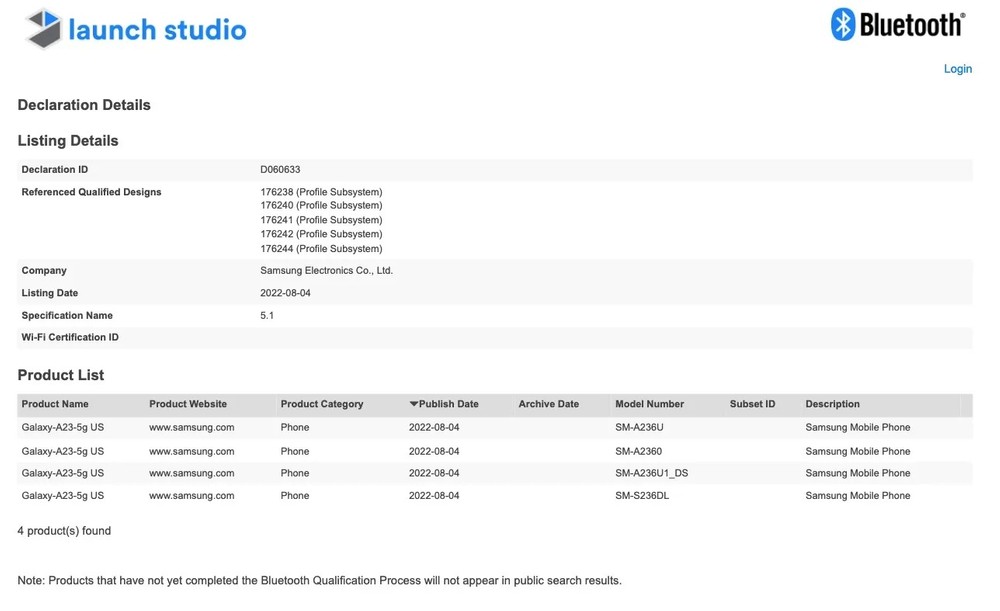Sort table by Product Name column
The height and width of the screenshot is (611, 1000).
click(x=55, y=404)
